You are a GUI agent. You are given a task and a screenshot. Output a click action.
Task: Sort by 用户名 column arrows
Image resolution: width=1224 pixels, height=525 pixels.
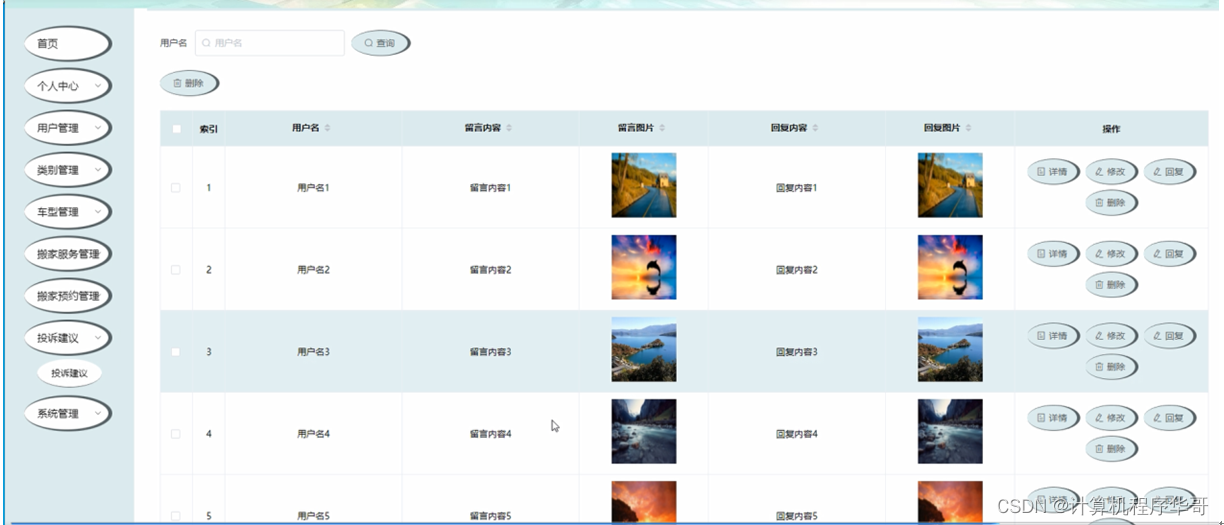(x=327, y=128)
